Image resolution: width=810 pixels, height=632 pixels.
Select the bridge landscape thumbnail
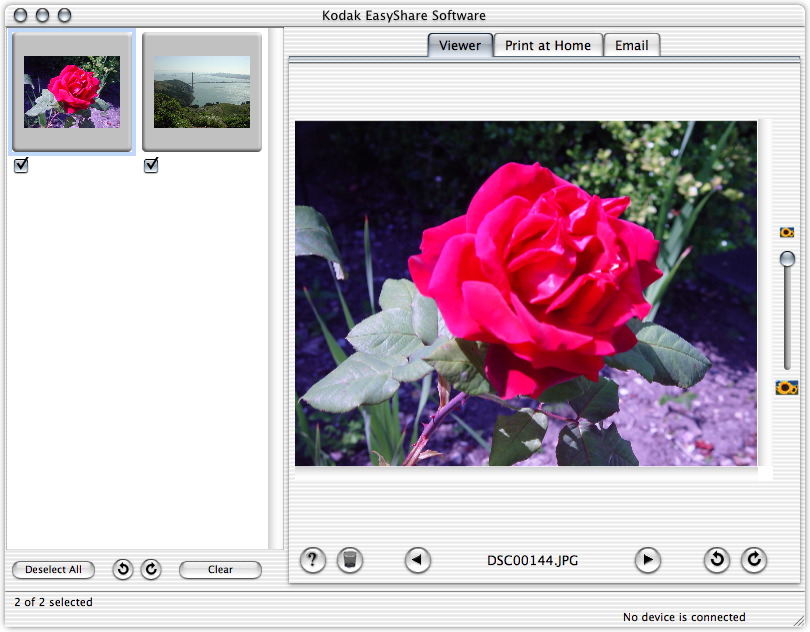202,92
